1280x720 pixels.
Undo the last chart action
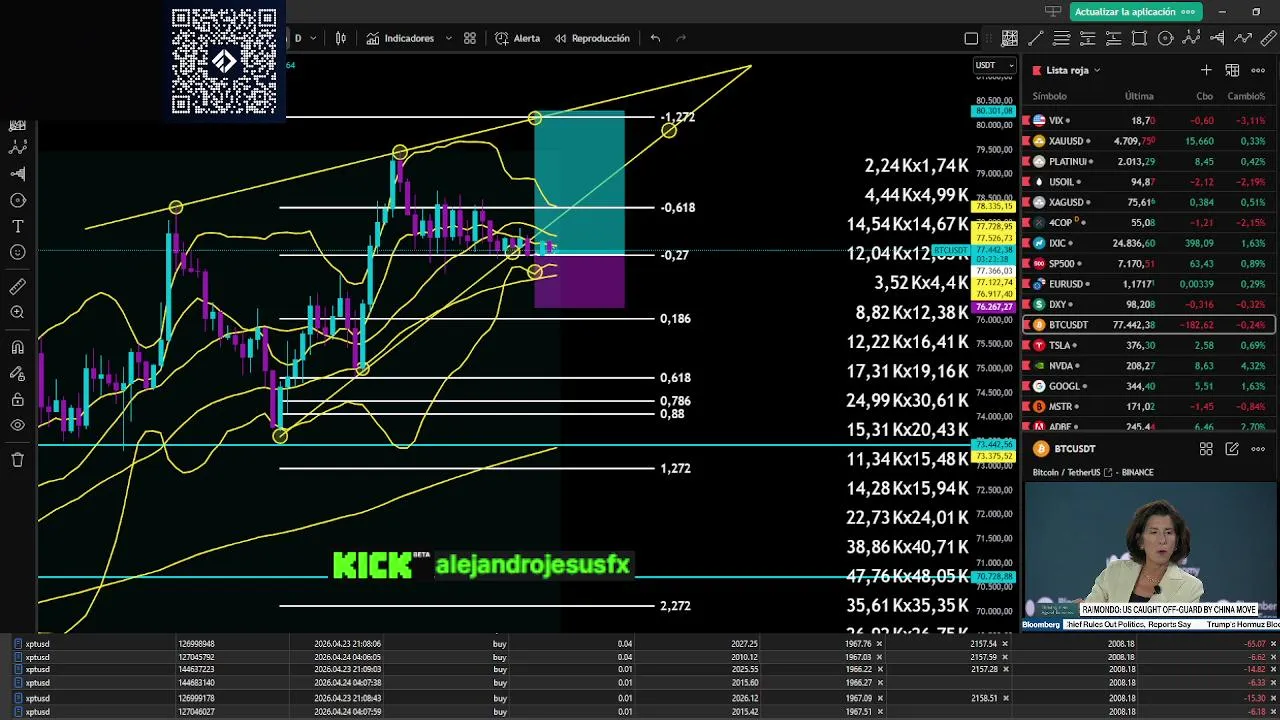(x=655, y=38)
